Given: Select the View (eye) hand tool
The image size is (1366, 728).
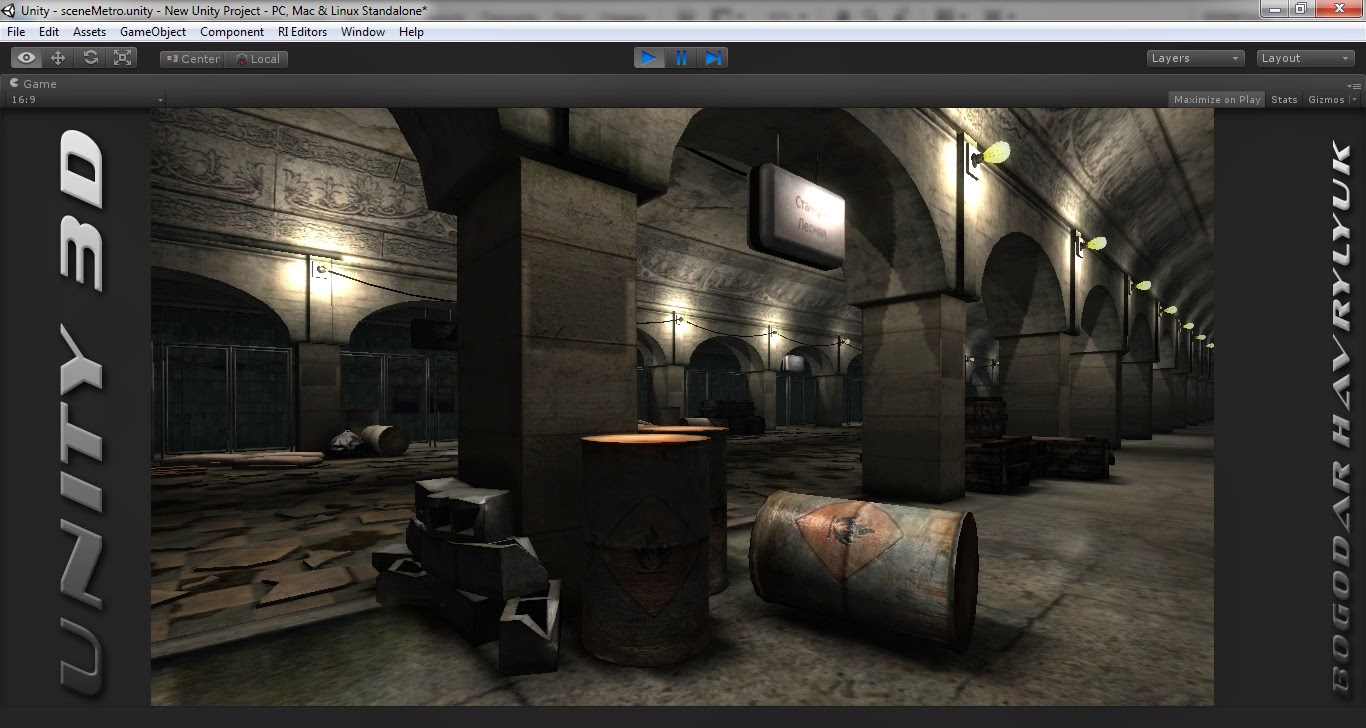Looking at the screenshot, I should click(x=26, y=58).
